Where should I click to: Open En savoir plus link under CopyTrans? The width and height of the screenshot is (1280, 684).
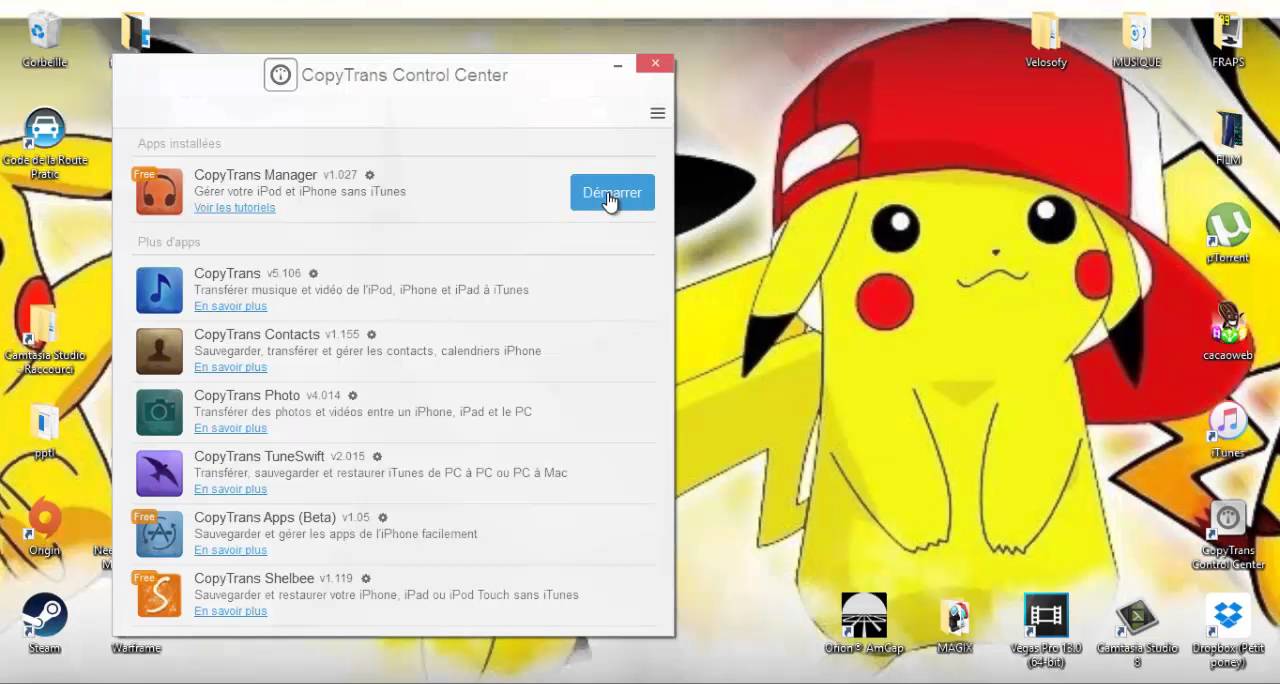(230, 306)
